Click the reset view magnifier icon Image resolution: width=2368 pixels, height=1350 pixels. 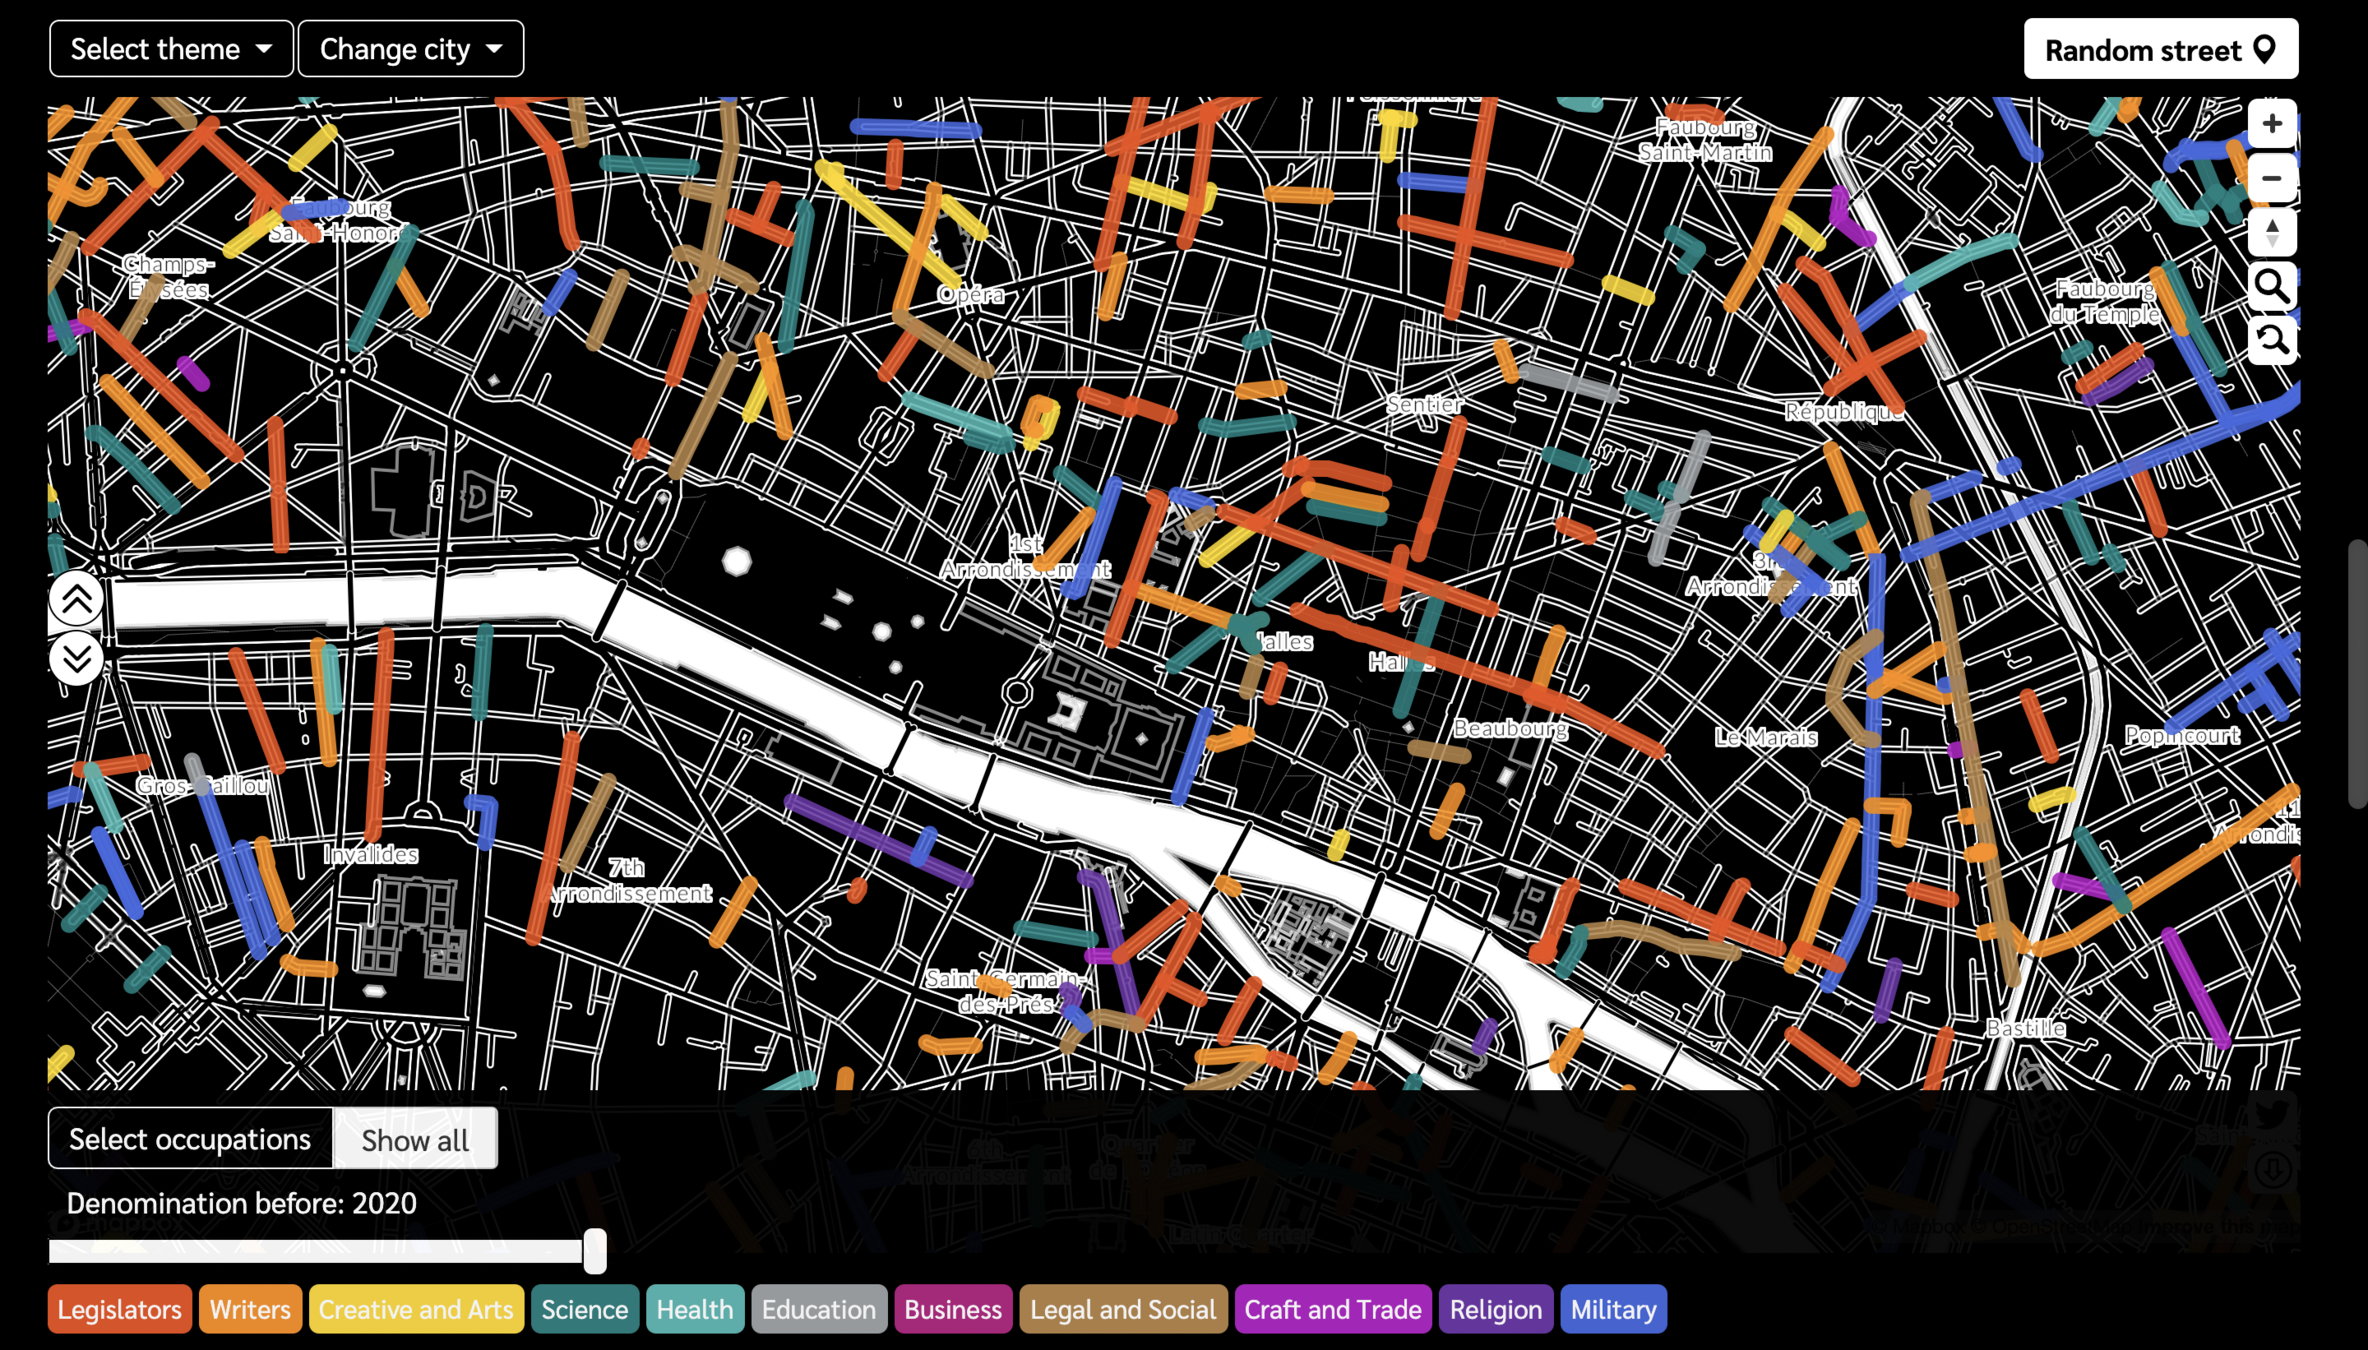[x=2271, y=341]
